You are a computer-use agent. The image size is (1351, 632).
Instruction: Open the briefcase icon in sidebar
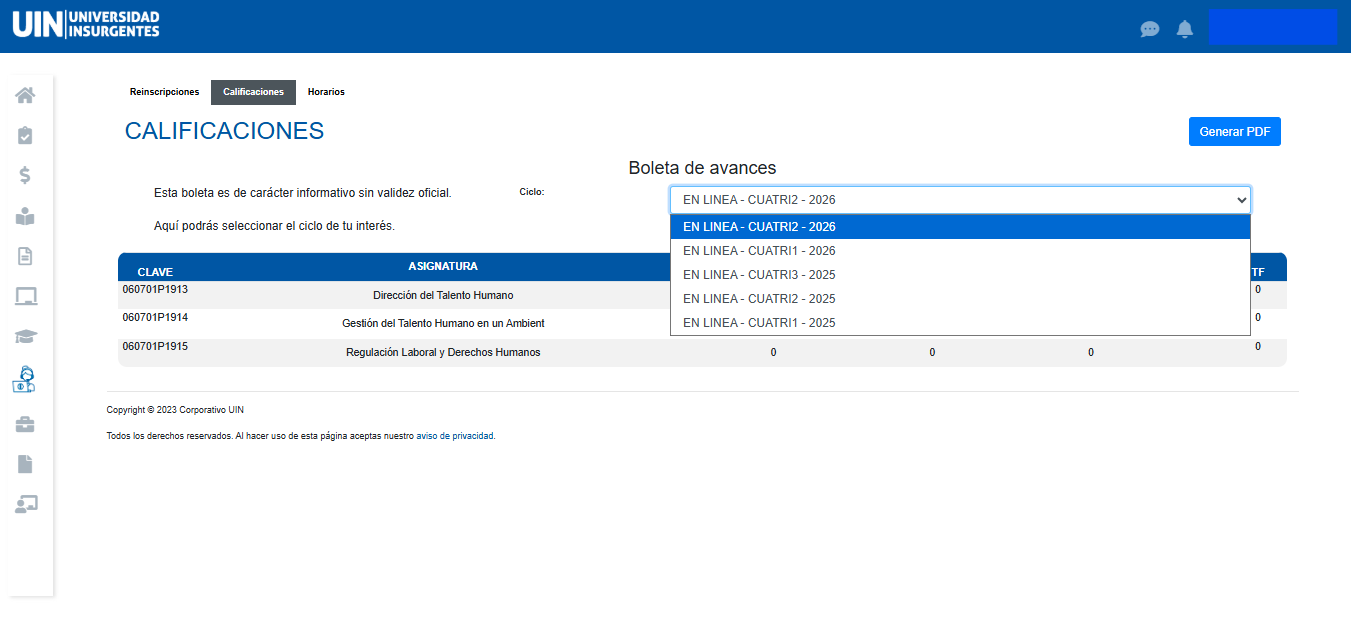[25, 424]
